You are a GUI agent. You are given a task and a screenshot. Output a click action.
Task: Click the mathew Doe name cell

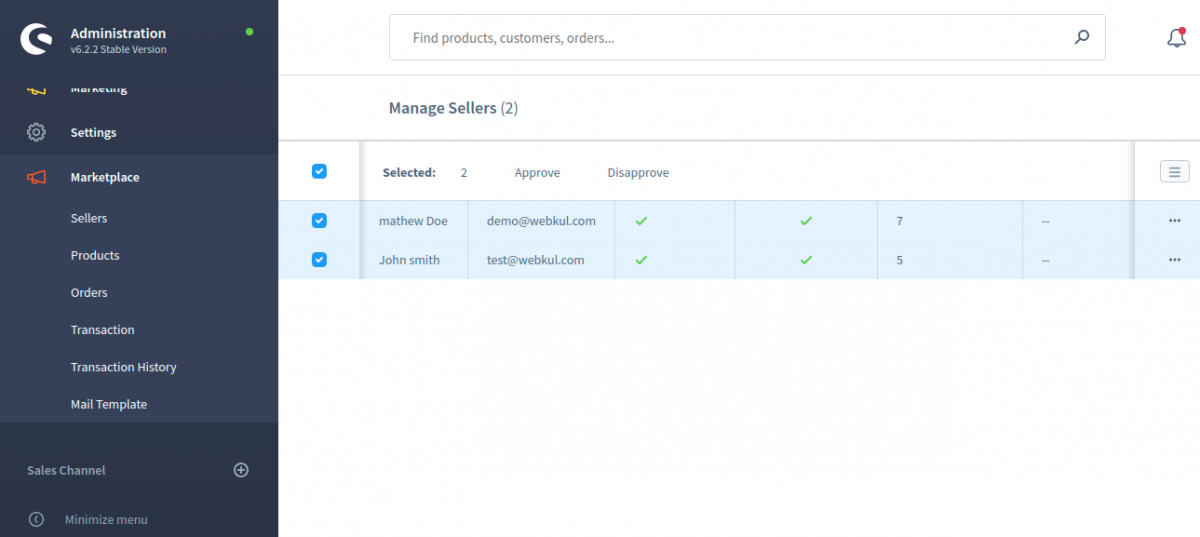(x=413, y=221)
